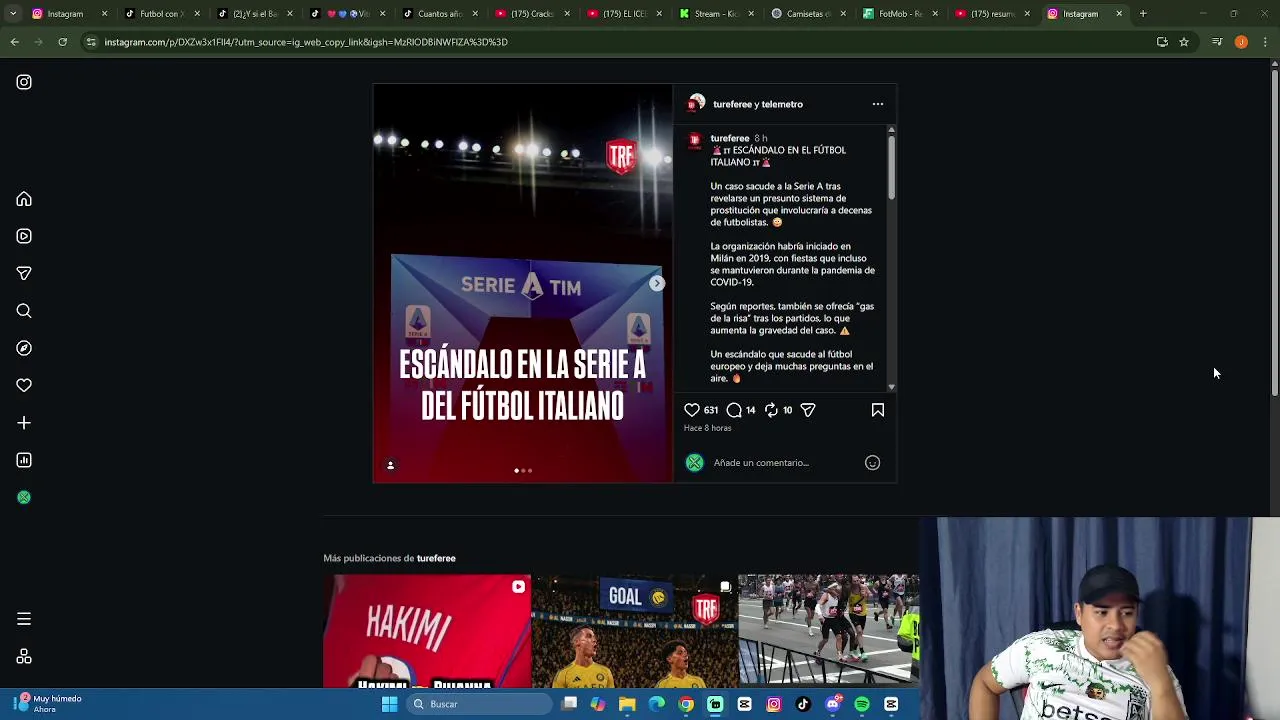Click Añade un comentario input field
The width and height of the screenshot is (1280, 720).
click(785, 462)
